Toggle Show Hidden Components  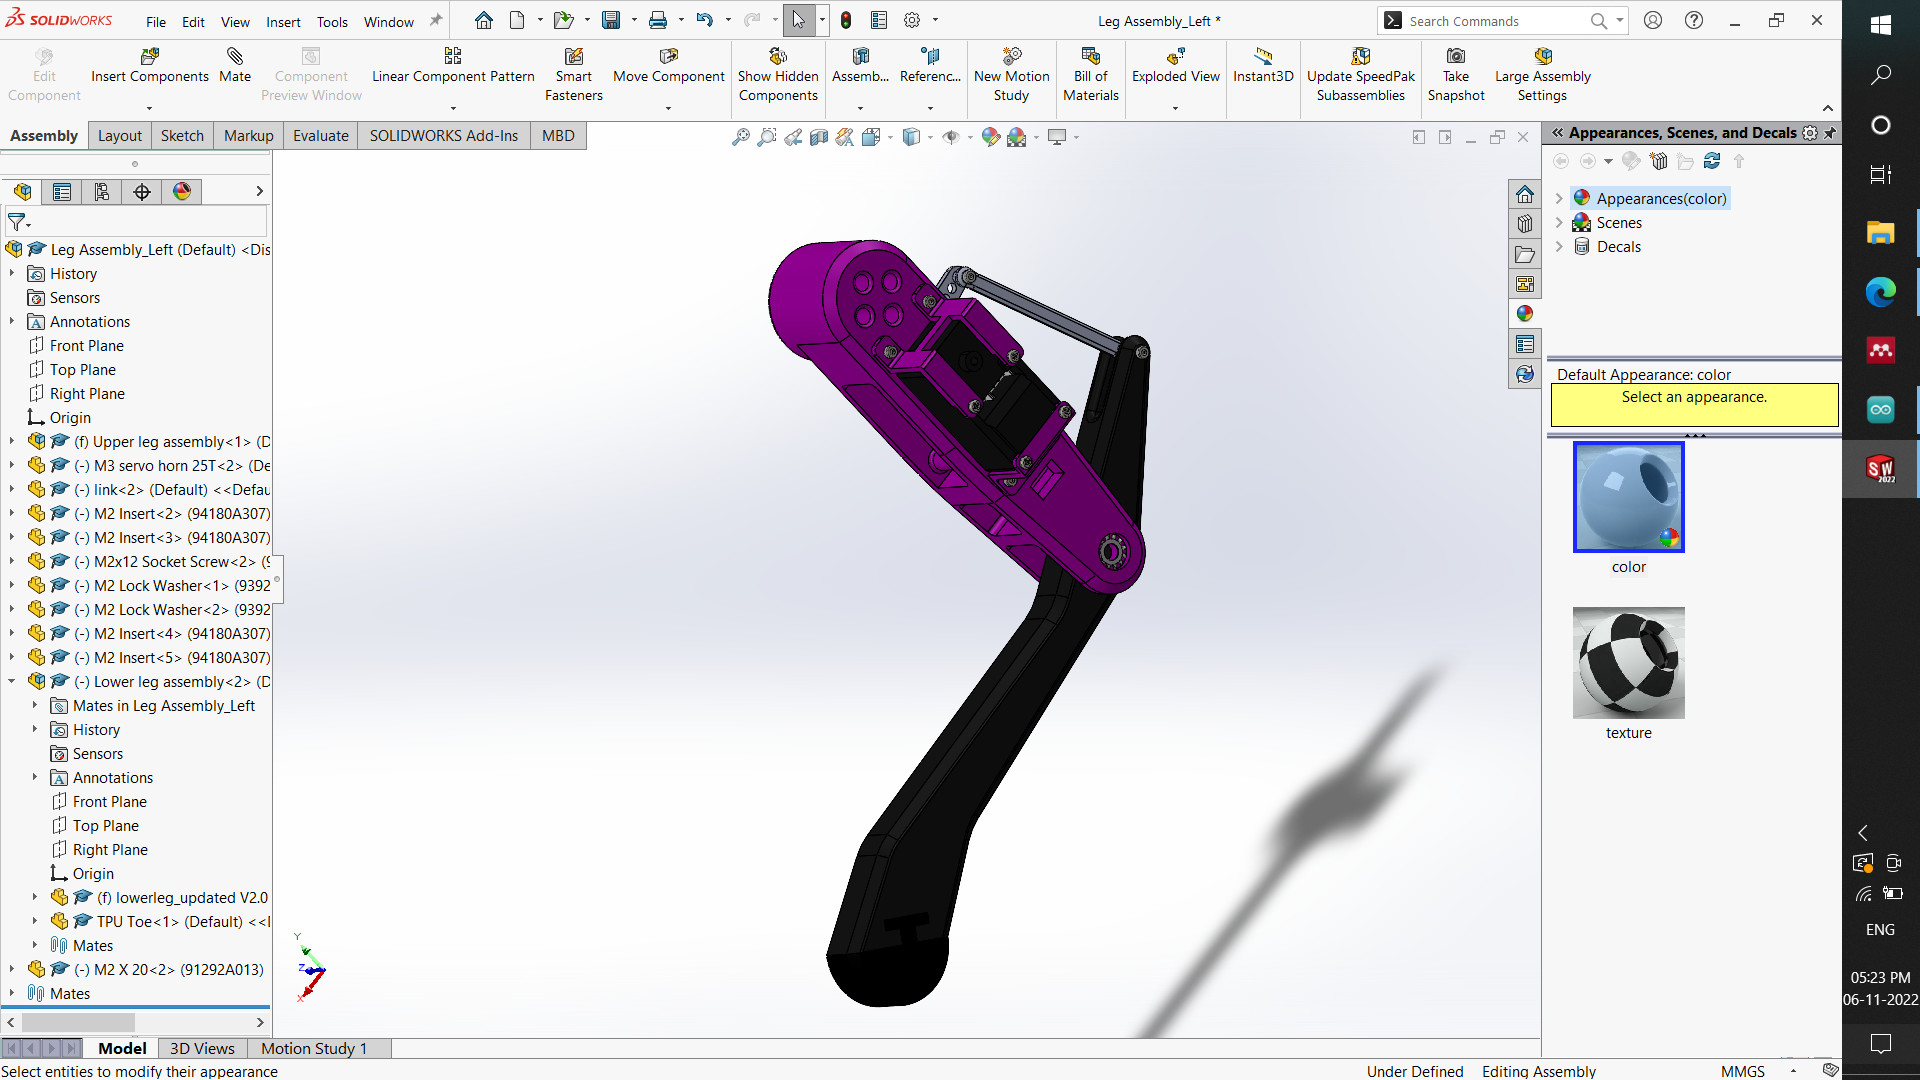pos(778,68)
